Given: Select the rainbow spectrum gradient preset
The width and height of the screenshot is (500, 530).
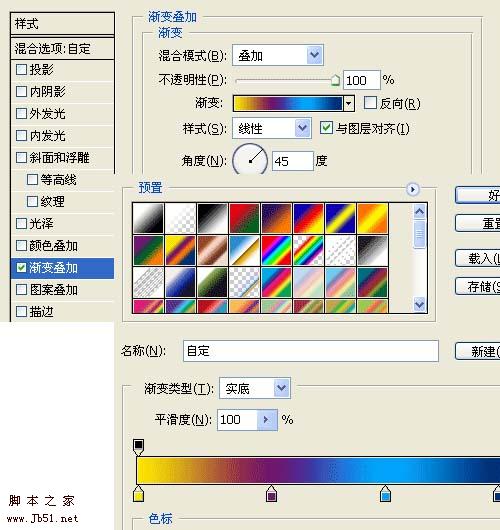Looking at the screenshot, I should click(277, 250).
